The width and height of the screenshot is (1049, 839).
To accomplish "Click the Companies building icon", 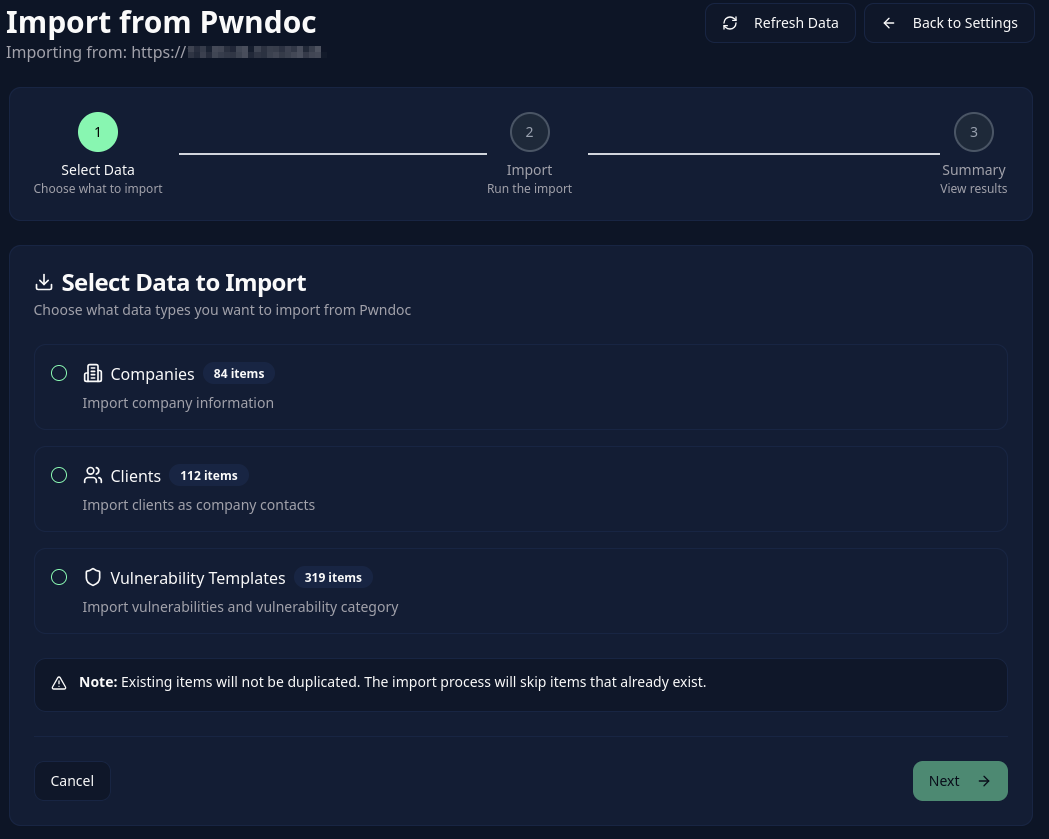I will click(93, 373).
